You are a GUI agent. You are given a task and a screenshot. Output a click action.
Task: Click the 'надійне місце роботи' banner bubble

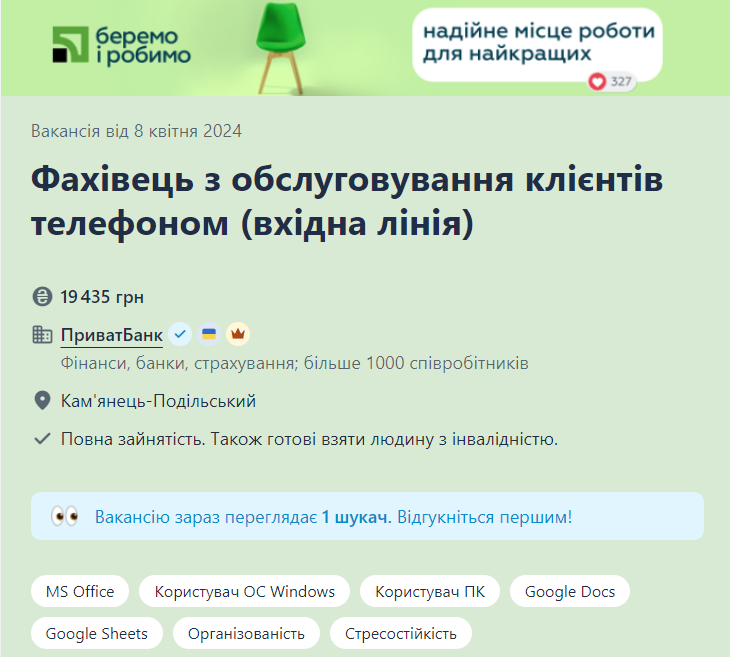click(537, 45)
